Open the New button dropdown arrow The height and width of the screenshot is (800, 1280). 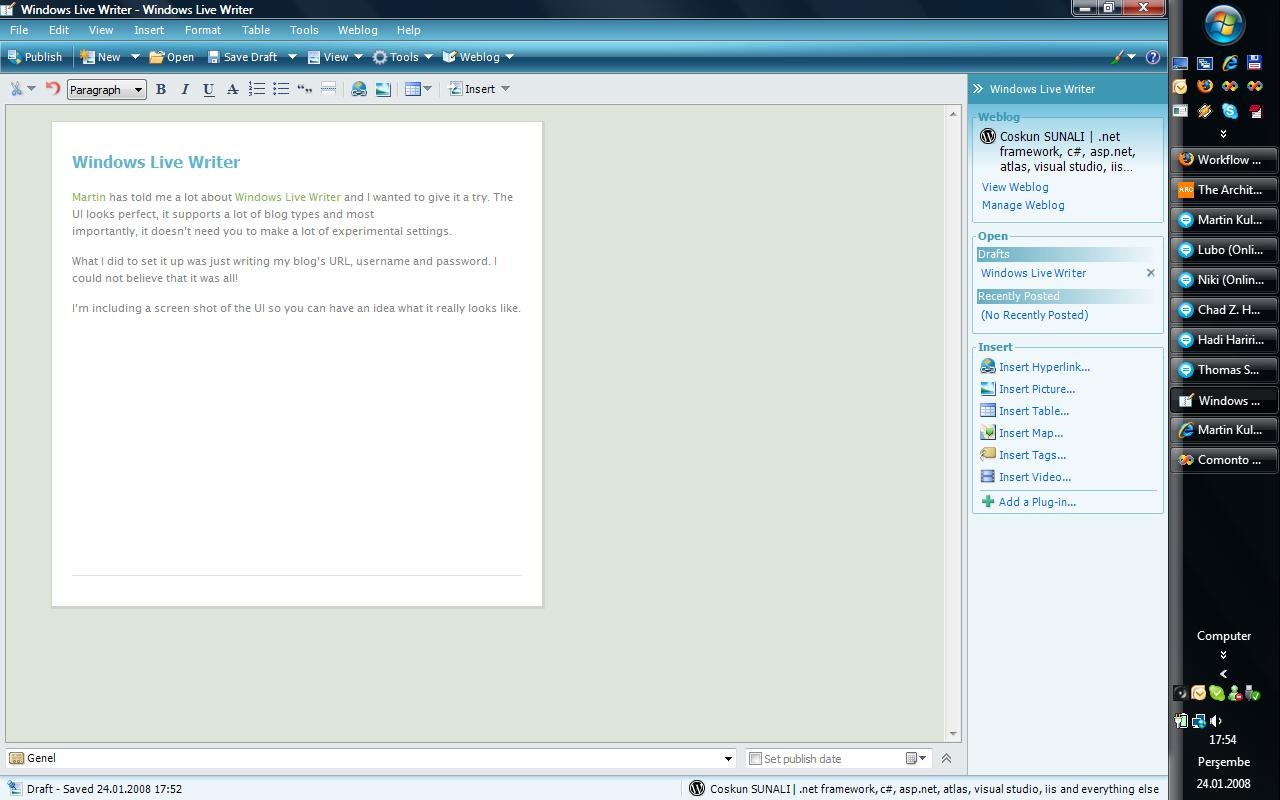point(135,57)
